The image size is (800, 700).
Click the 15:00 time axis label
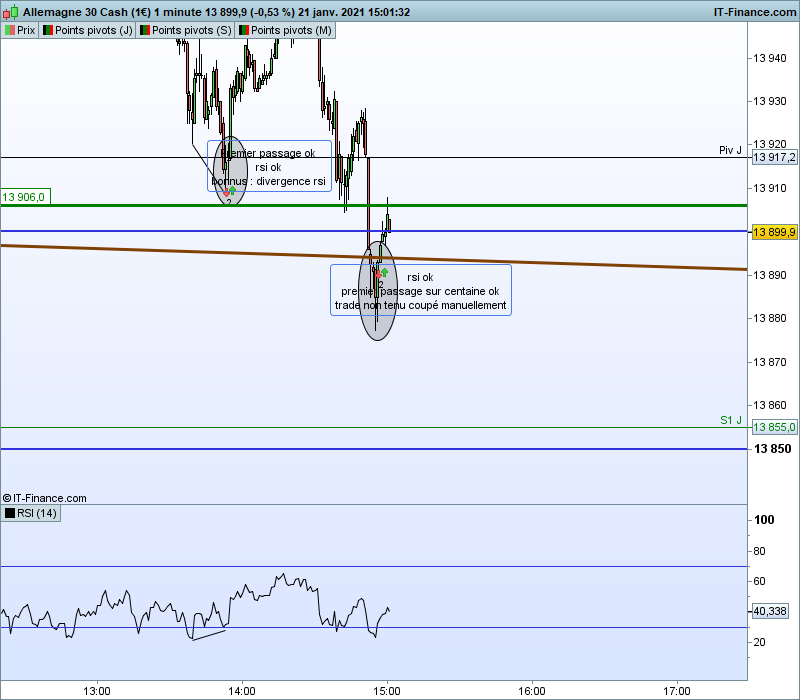point(387,691)
